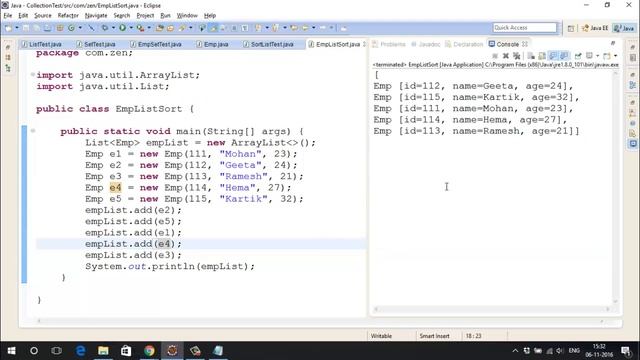The height and width of the screenshot is (360, 640).
Task: Click the Eclipse icon on taskbar
Action: pos(172,351)
